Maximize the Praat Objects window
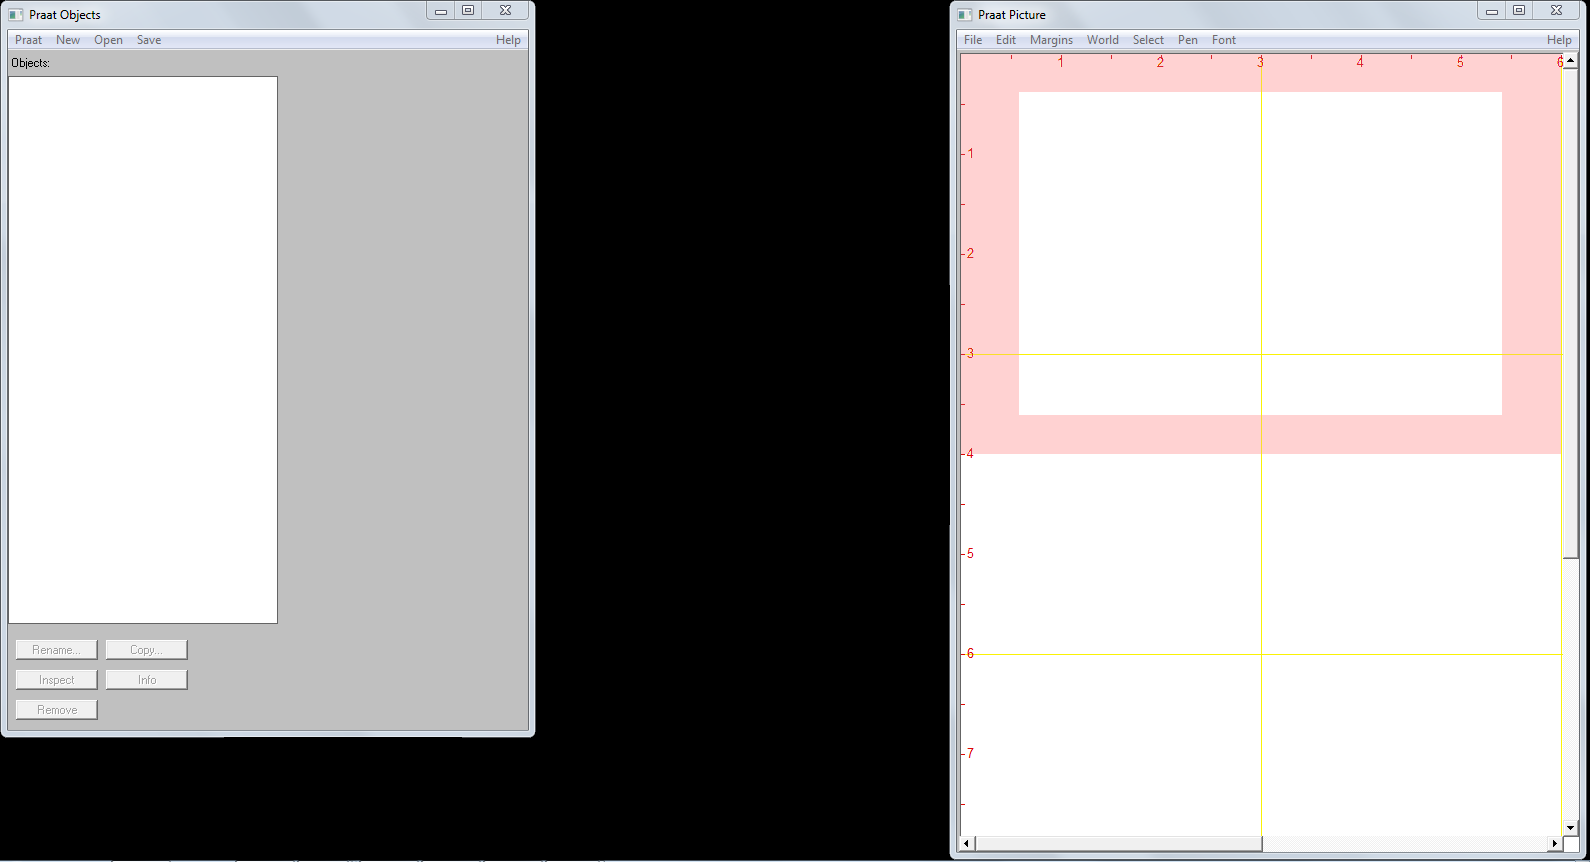 coord(468,10)
